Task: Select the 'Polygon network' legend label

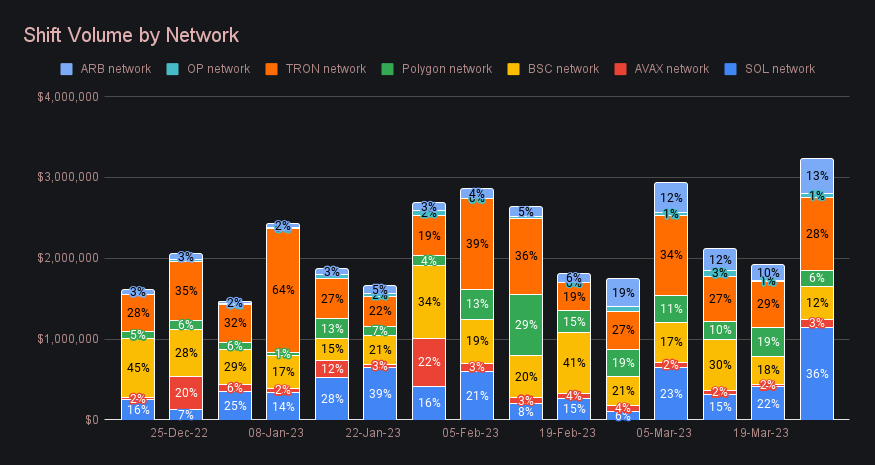Action: 447,69
